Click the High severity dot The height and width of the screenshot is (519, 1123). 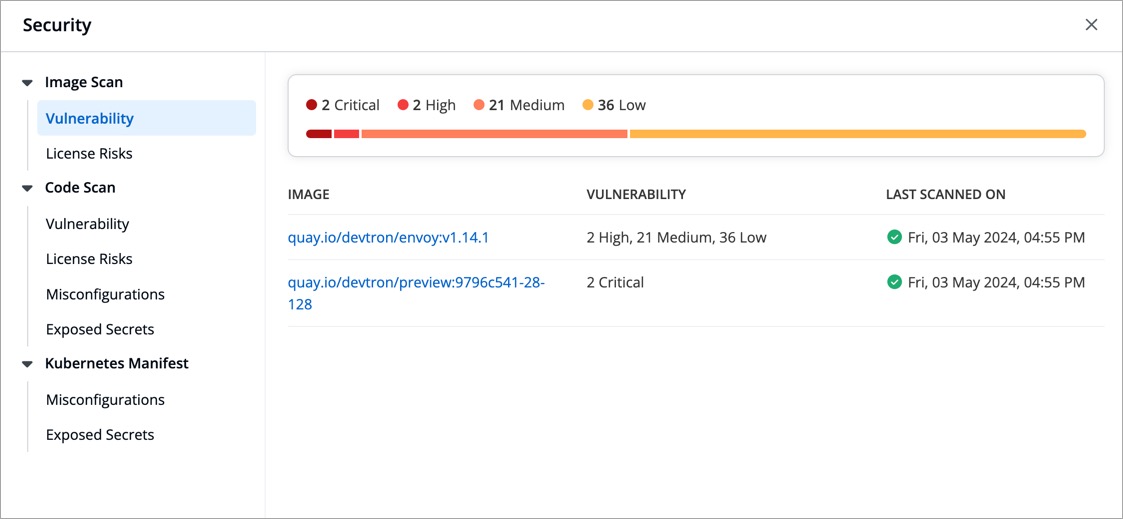403,105
